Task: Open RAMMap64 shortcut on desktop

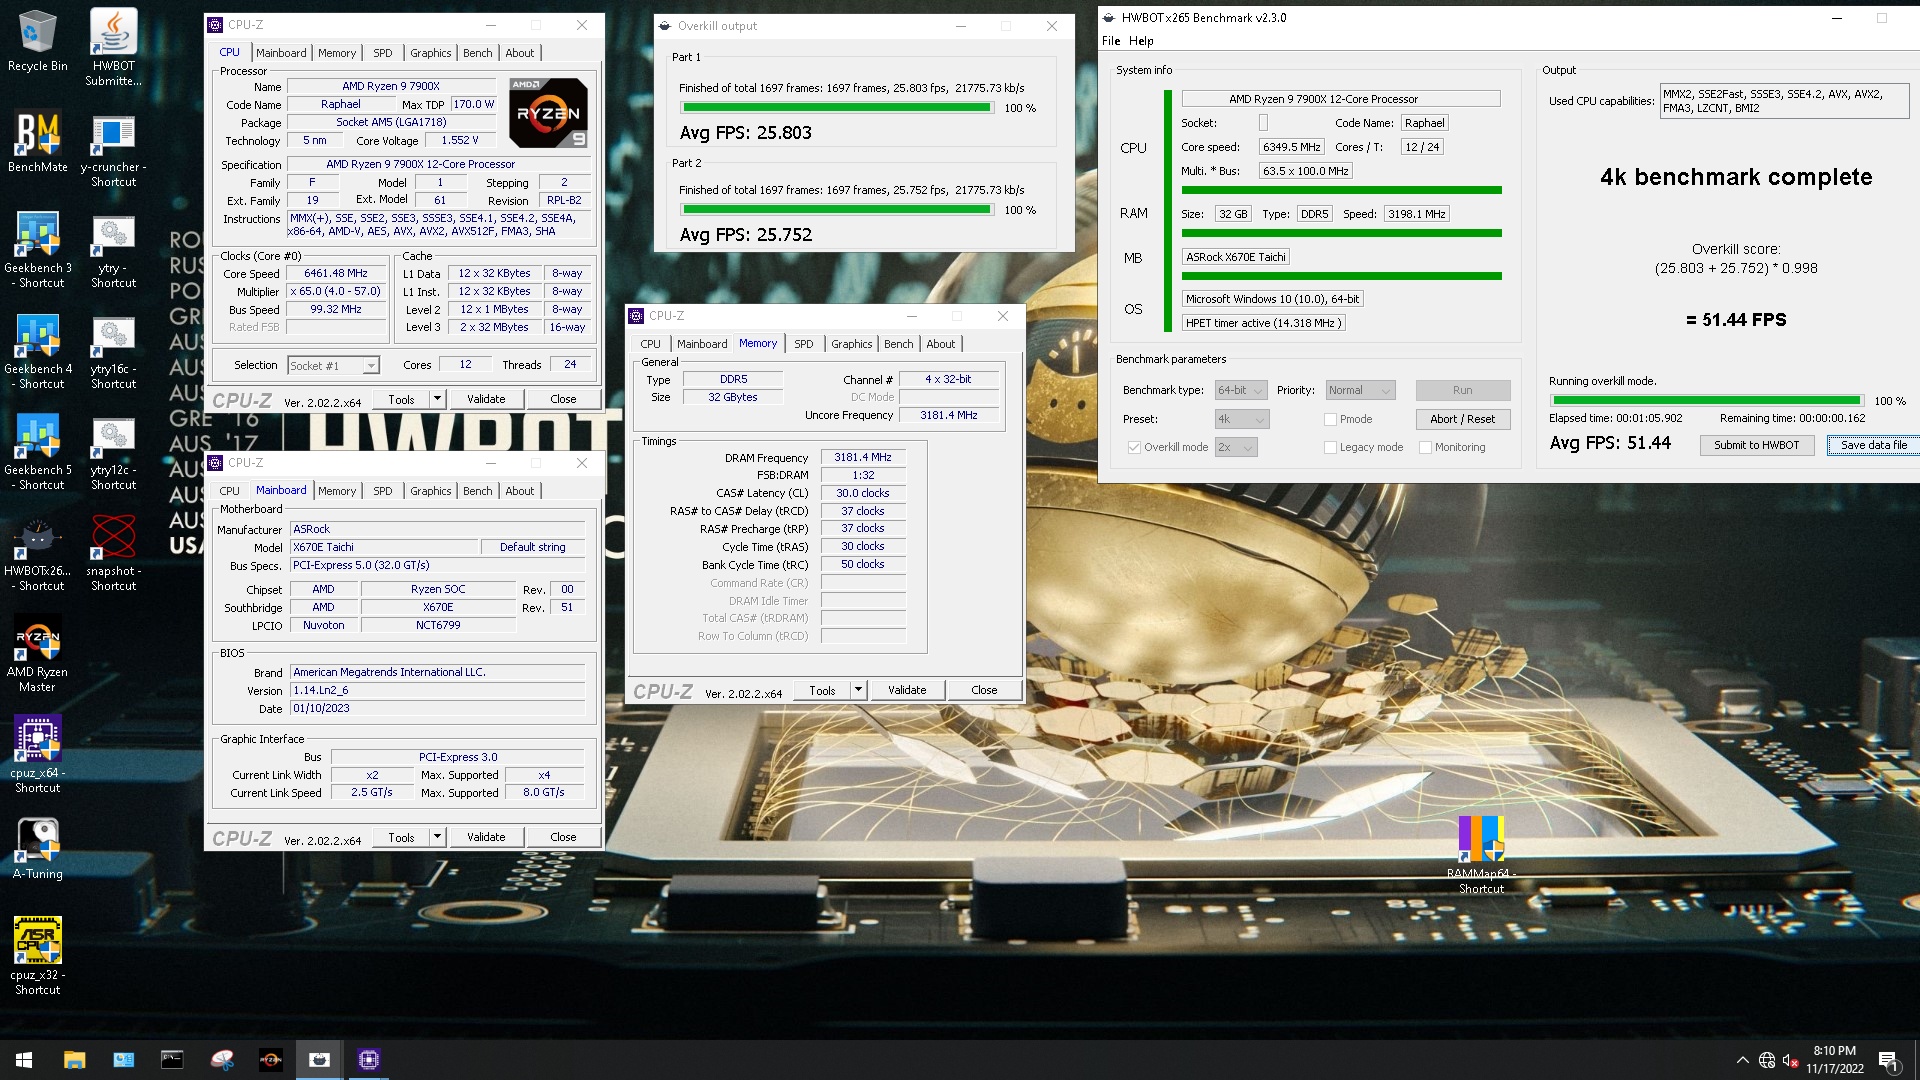Action: (1481, 855)
